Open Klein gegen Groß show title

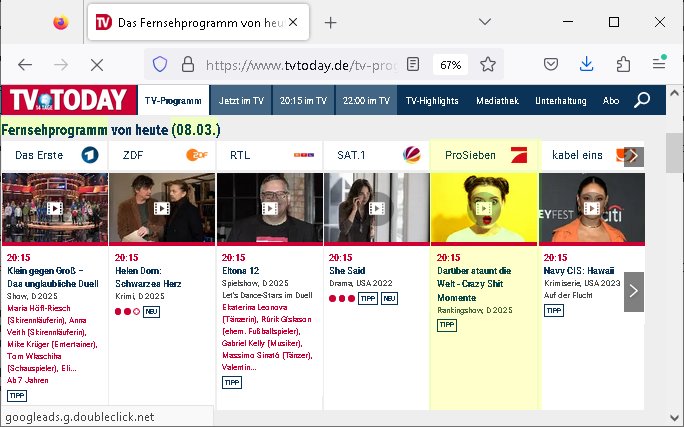52,277
